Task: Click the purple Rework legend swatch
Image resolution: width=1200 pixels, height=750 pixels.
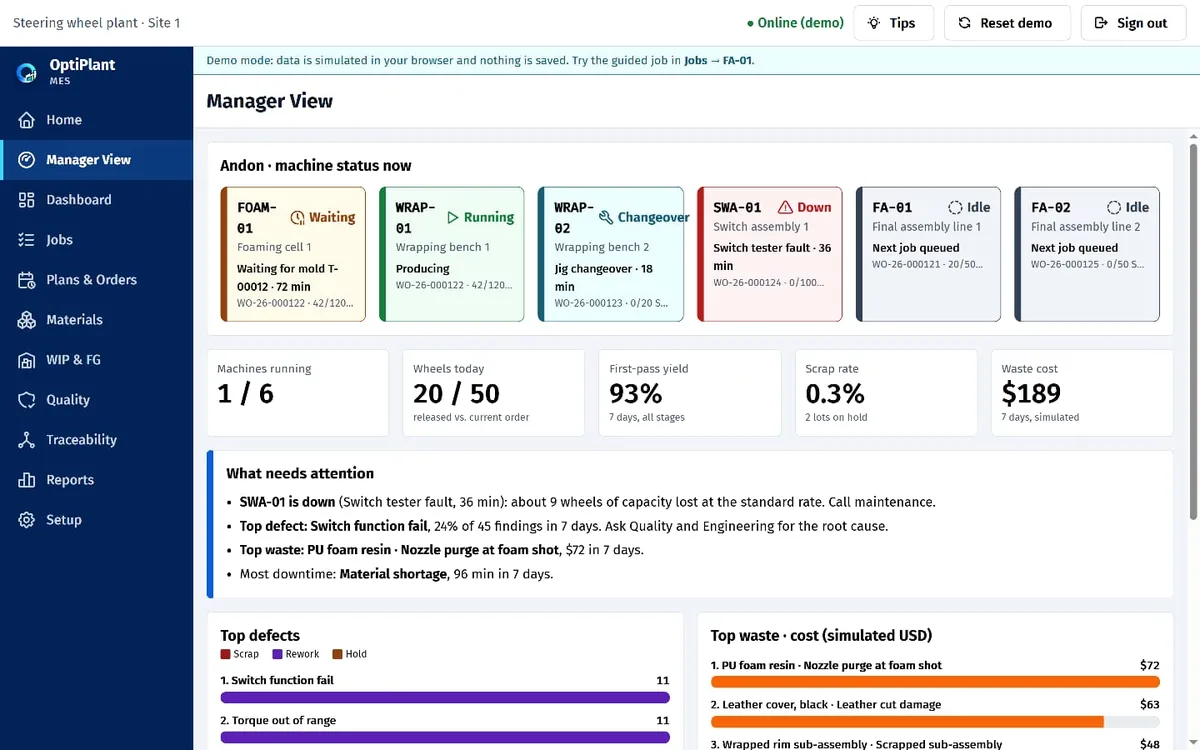Action: coord(277,654)
